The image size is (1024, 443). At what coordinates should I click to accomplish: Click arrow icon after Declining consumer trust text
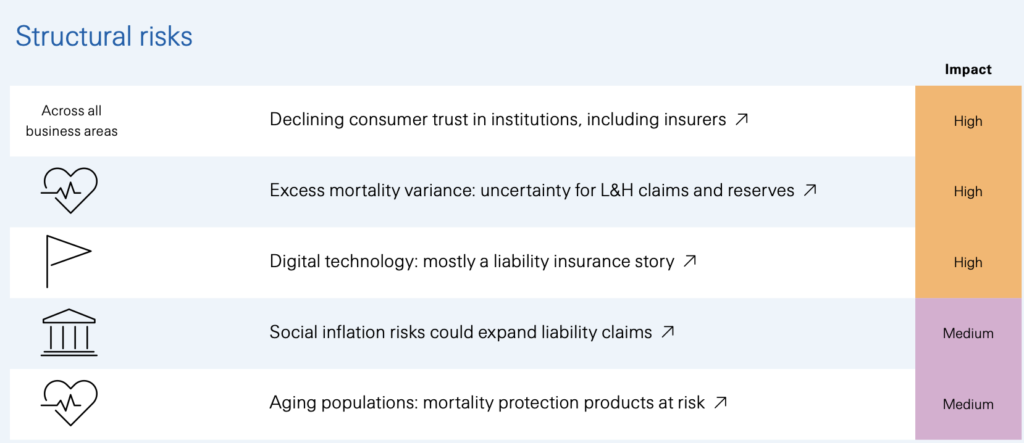coord(741,120)
